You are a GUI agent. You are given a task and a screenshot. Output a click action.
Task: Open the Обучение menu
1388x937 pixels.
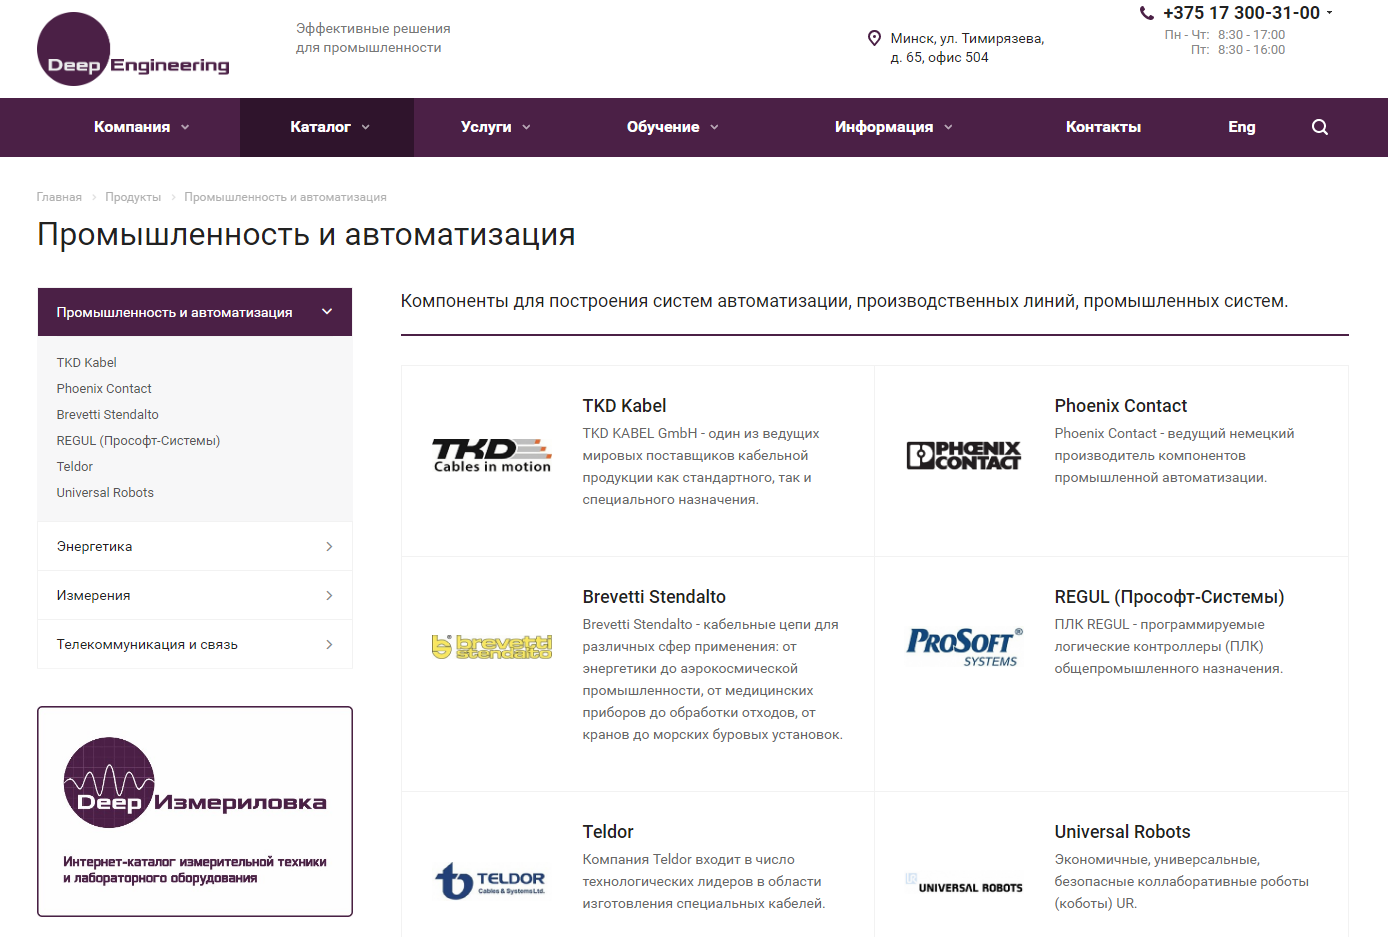click(663, 127)
